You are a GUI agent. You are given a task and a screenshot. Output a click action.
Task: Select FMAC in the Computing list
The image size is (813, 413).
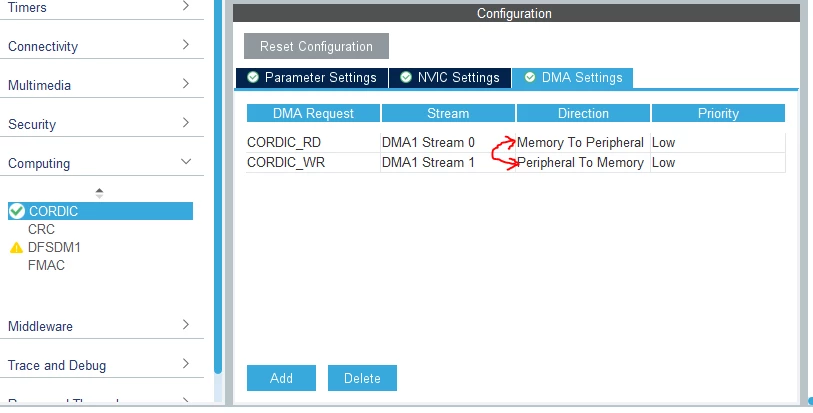point(47,265)
